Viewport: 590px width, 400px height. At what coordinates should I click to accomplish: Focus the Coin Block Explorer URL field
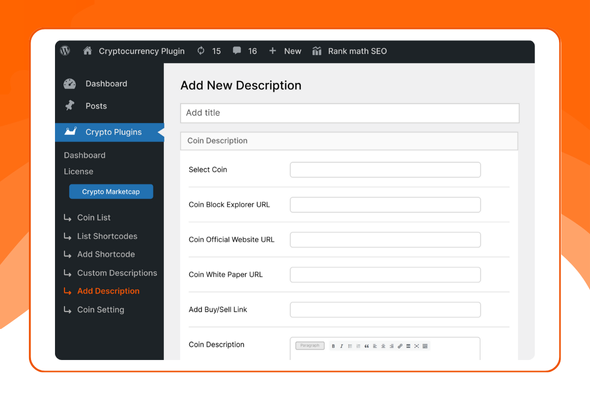point(385,205)
